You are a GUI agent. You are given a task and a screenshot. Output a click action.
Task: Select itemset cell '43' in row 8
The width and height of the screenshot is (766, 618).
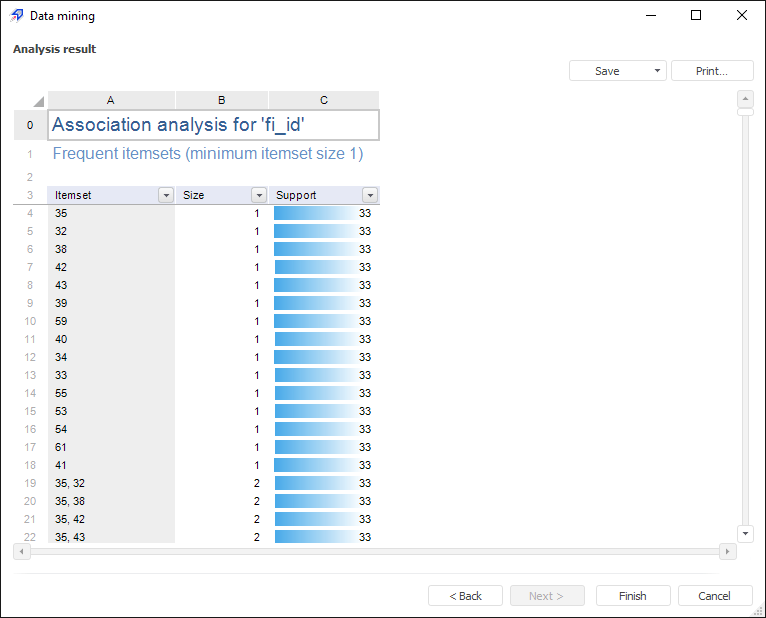point(111,285)
